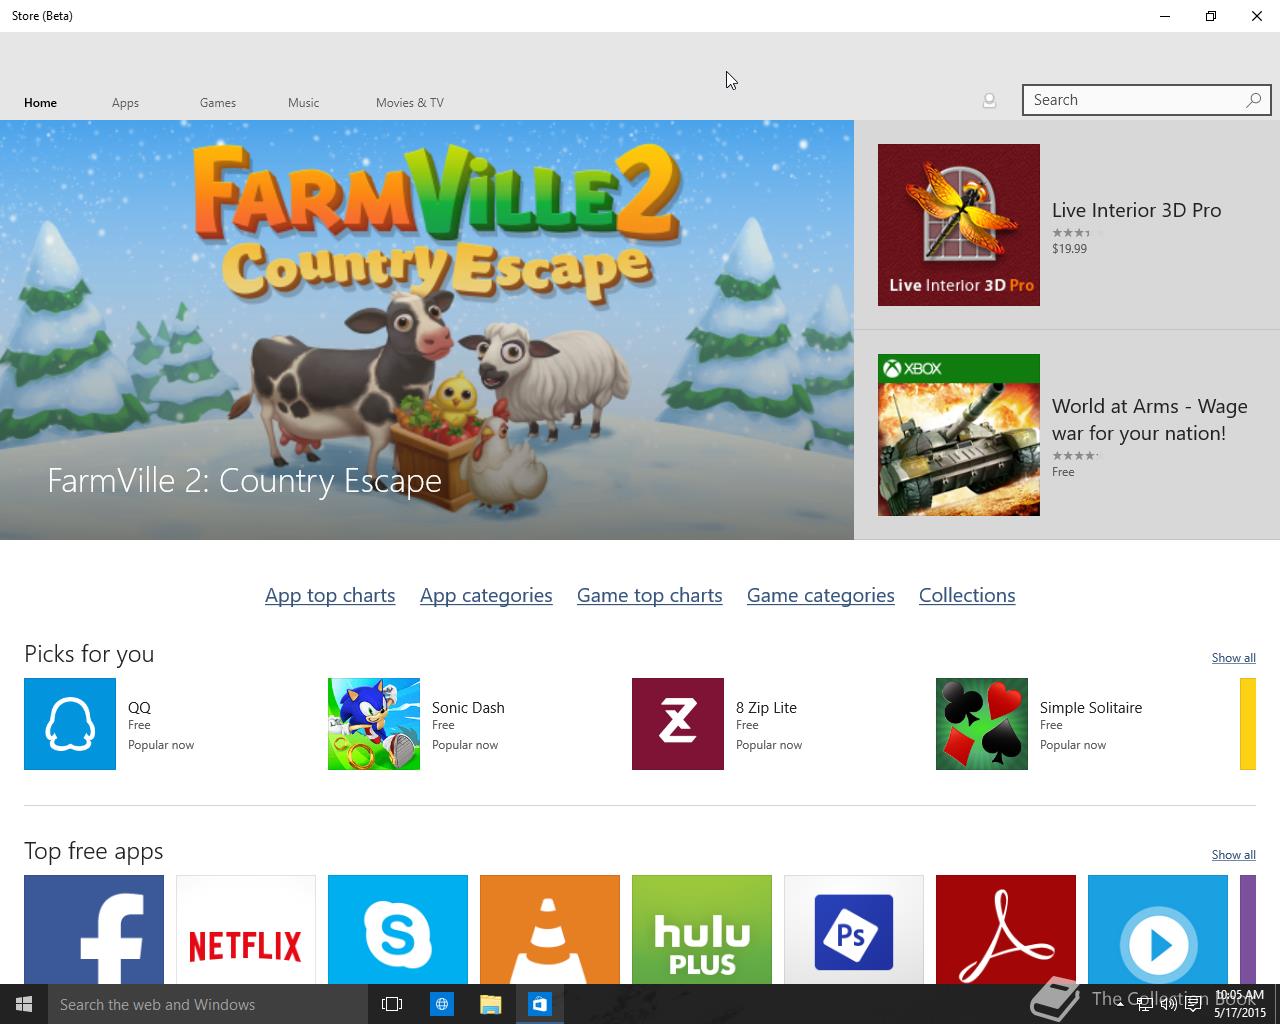Click the Sonic Dash title text

(468, 707)
